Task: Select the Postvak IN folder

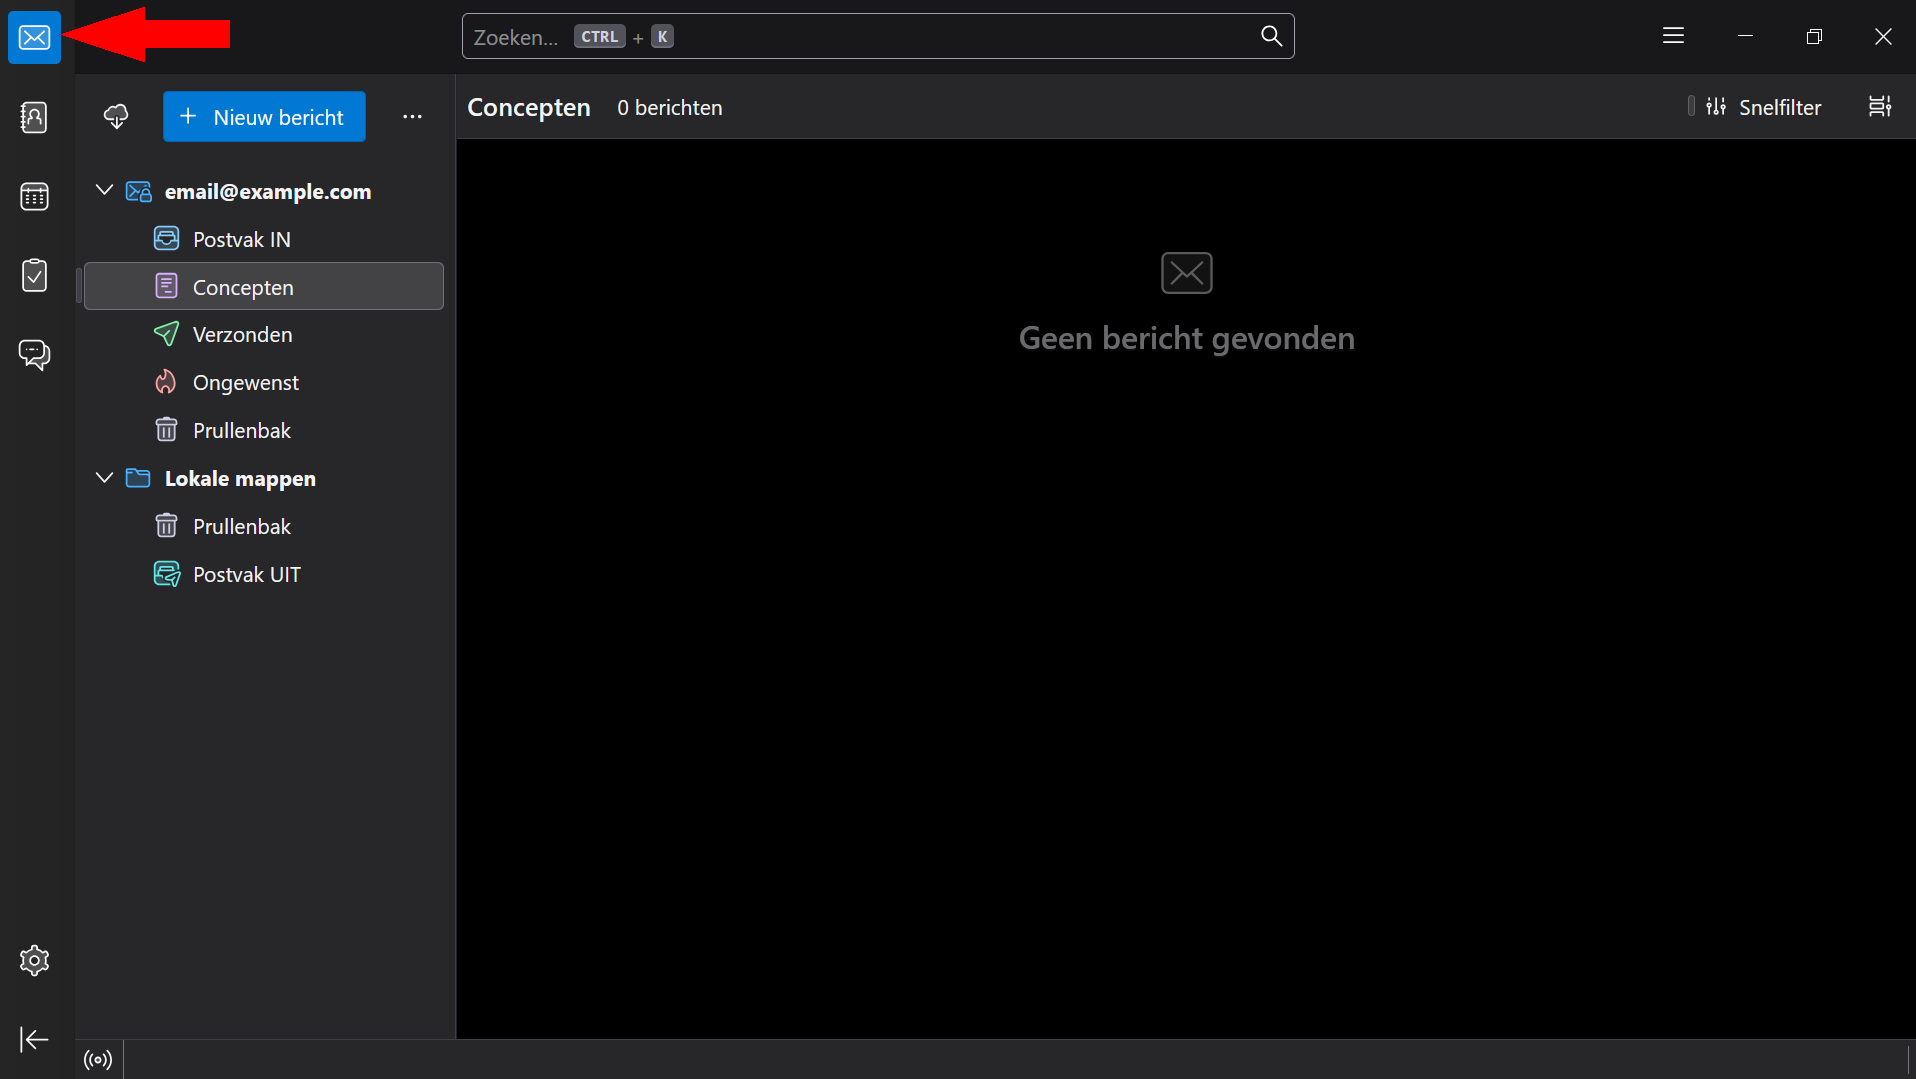Action: (x=241, y=239)
